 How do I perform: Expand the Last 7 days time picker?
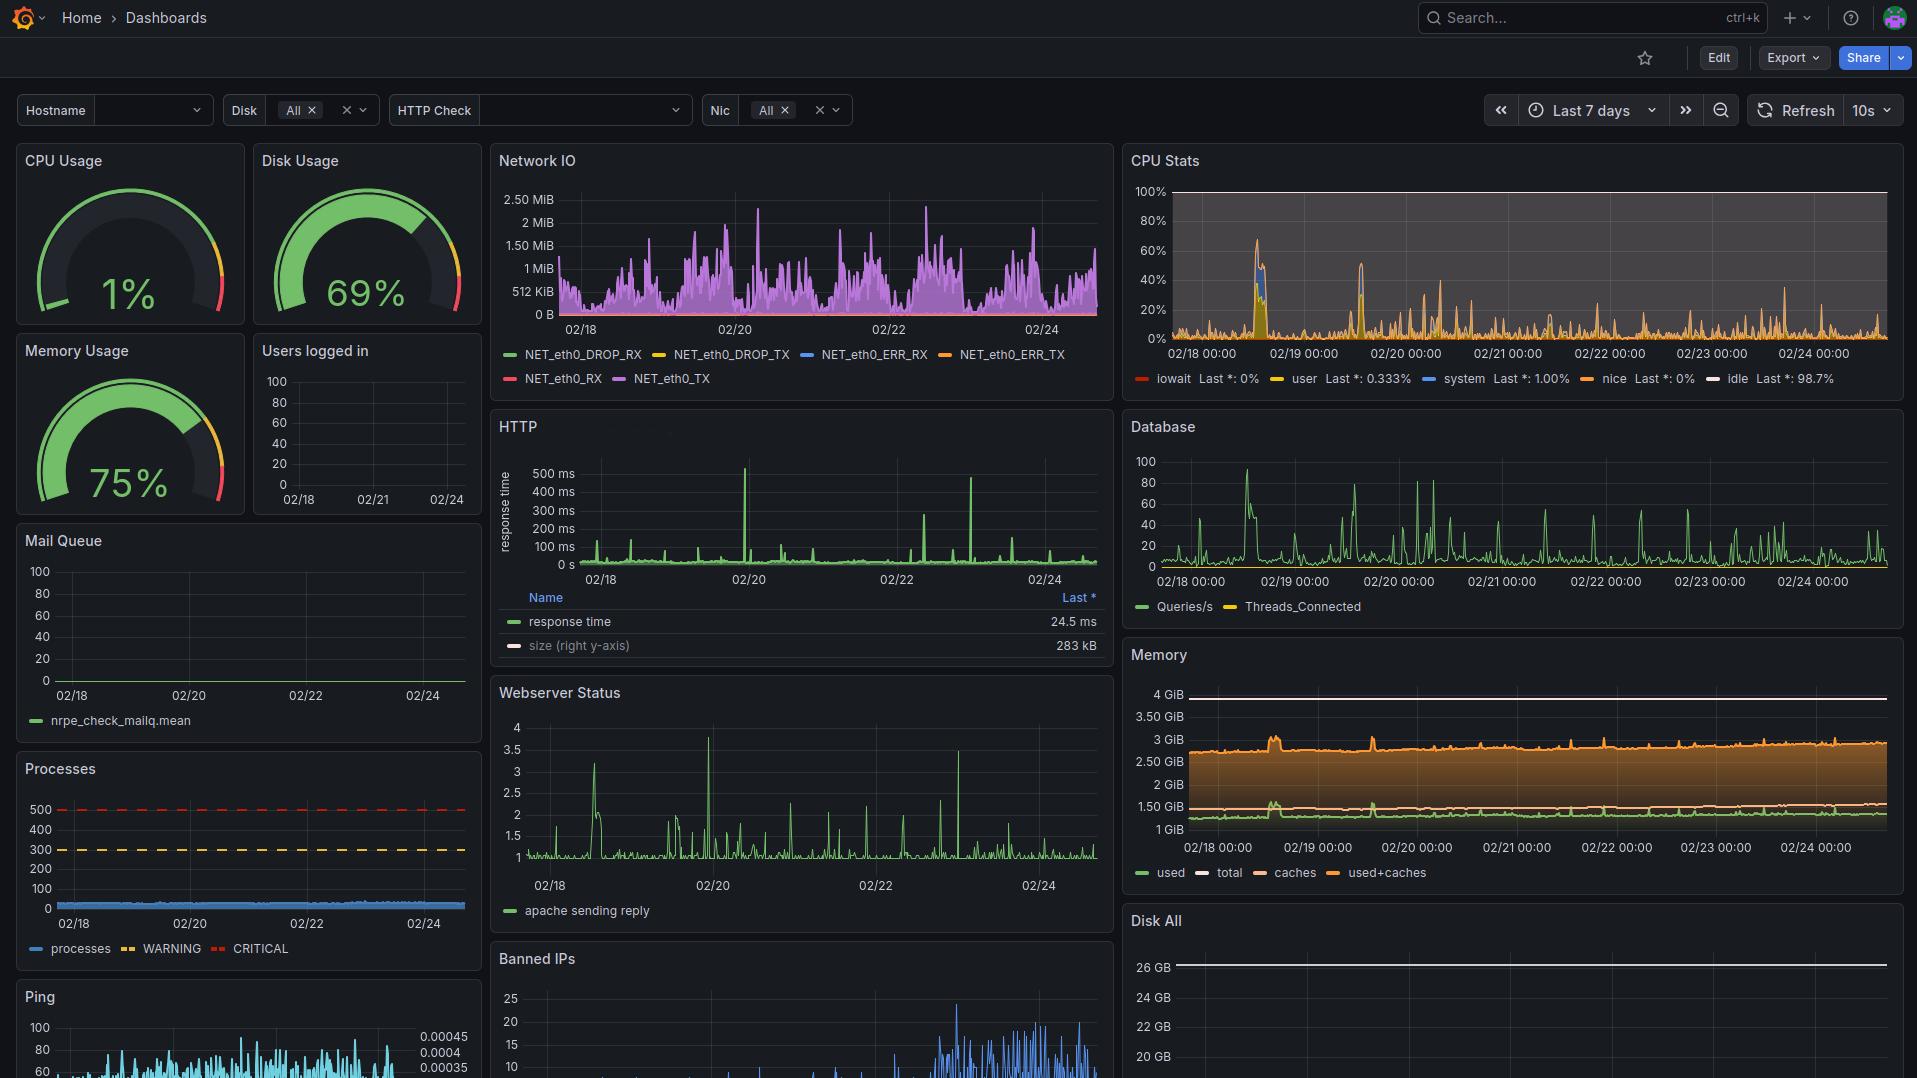pyautogui.click(x=1592, y=110)
